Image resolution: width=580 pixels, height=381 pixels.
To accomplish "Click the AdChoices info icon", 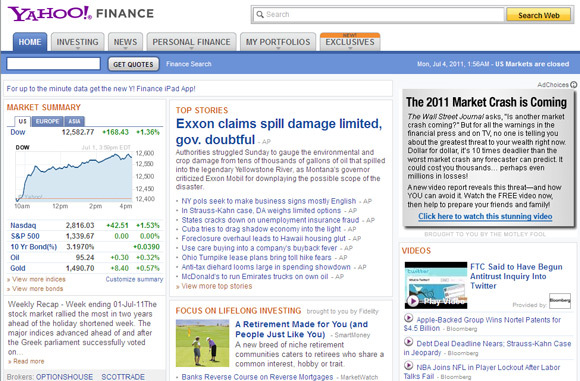I will pos(573,85).
